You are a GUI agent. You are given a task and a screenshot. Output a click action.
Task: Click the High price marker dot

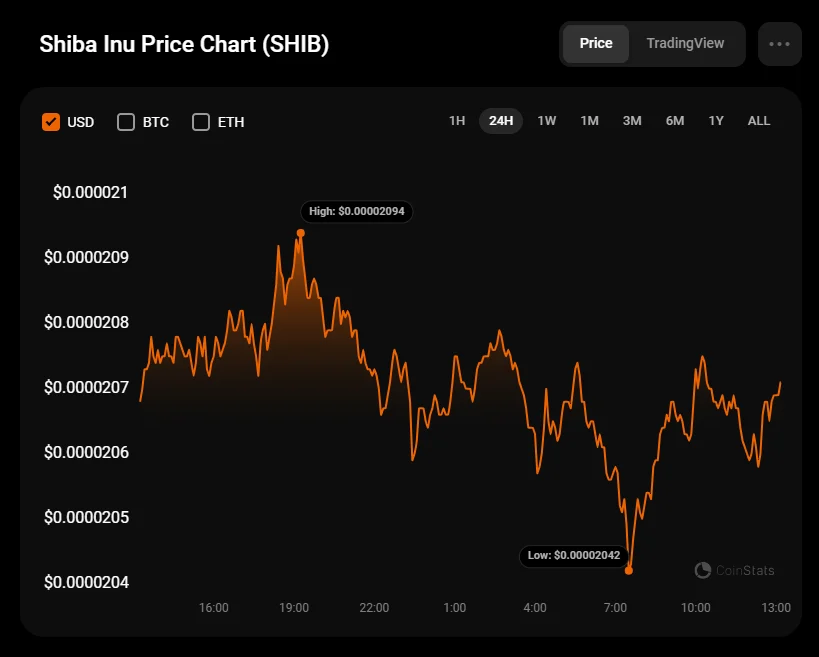(300, 233)
